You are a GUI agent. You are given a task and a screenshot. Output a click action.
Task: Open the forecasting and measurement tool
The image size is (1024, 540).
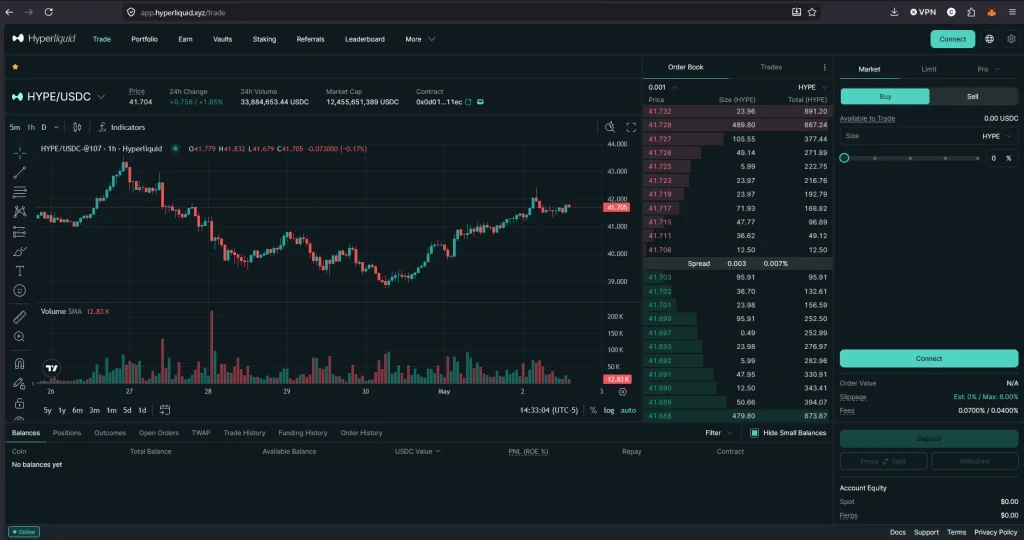20,232
